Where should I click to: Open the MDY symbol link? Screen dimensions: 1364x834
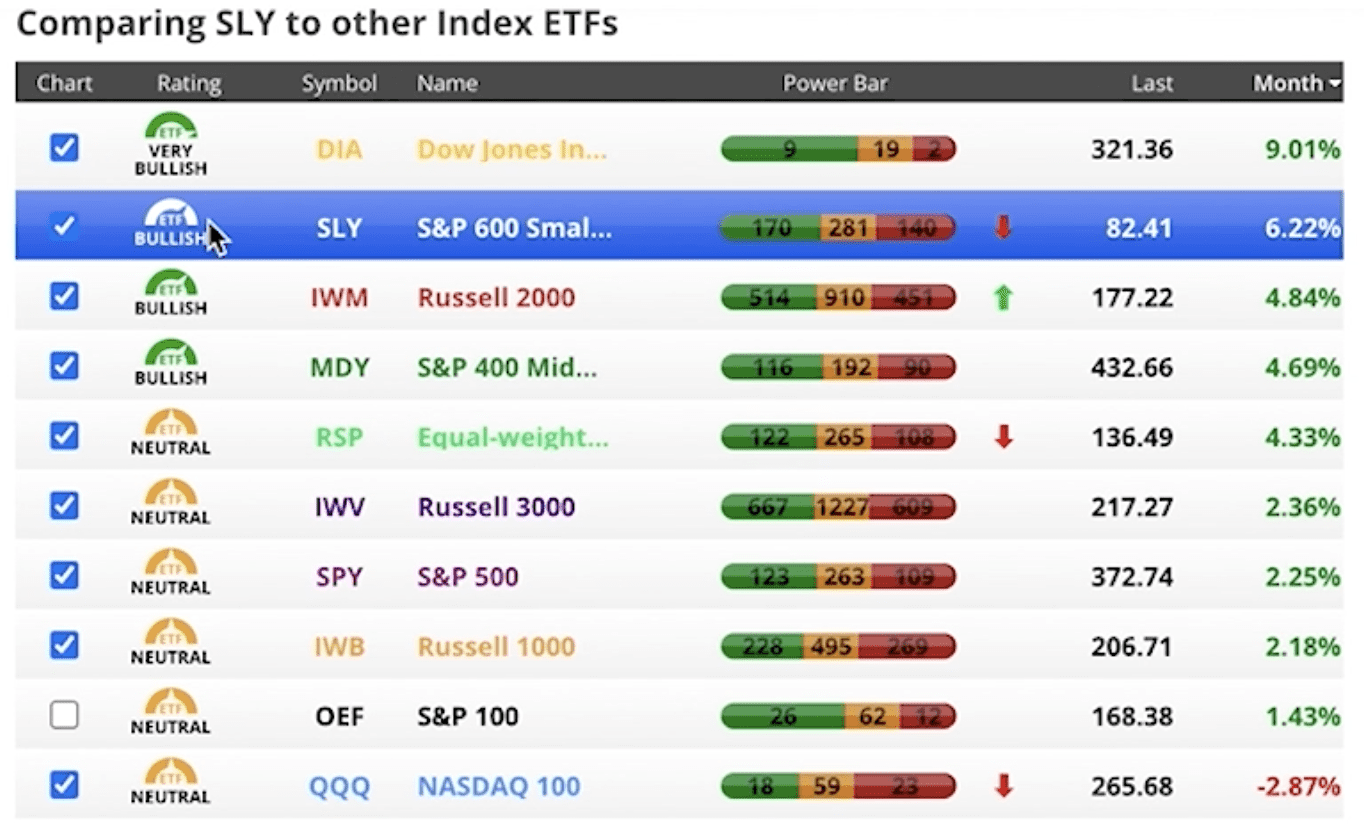pyautogui.click(x=339, y=368)
